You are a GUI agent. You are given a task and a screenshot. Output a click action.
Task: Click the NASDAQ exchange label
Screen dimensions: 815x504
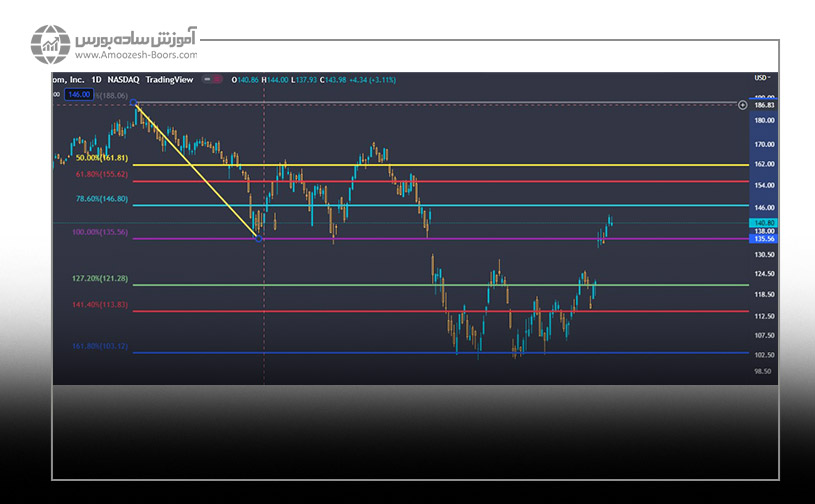(126, 79)
